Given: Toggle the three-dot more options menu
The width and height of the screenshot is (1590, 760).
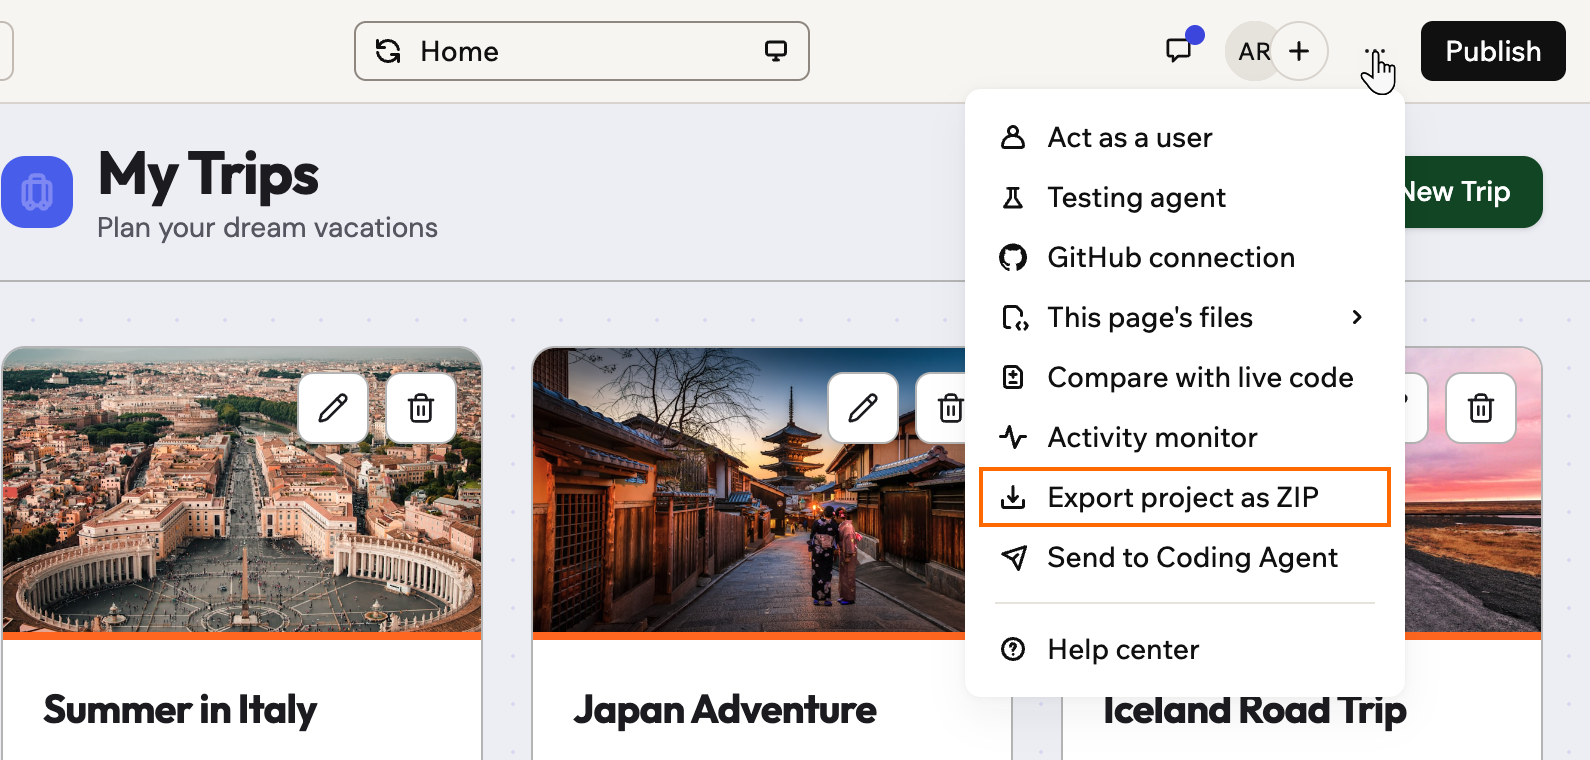Looking at the screenshot, I should point(1375,52).
